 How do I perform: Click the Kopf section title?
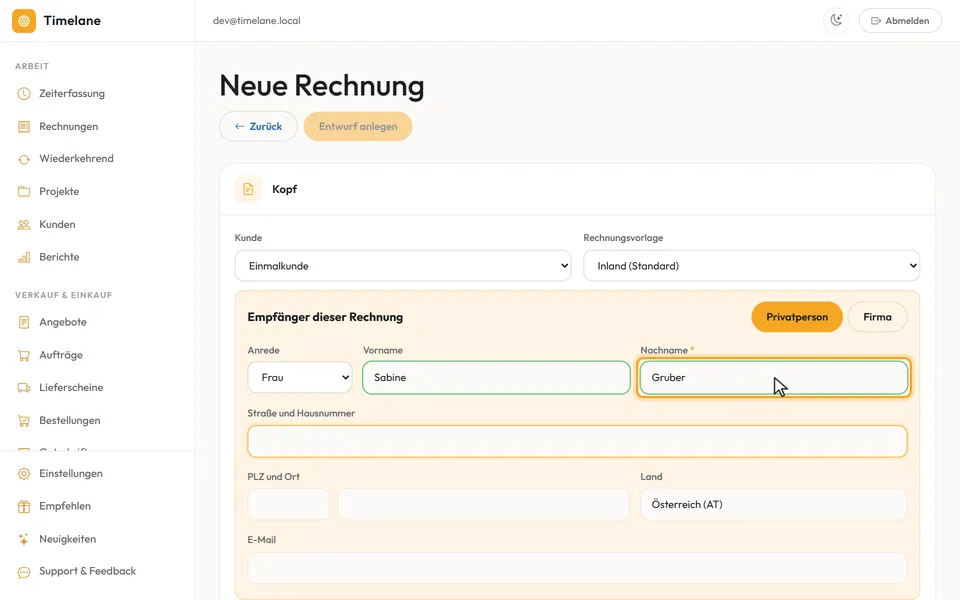pyautogui.click(x=285, y=189)
